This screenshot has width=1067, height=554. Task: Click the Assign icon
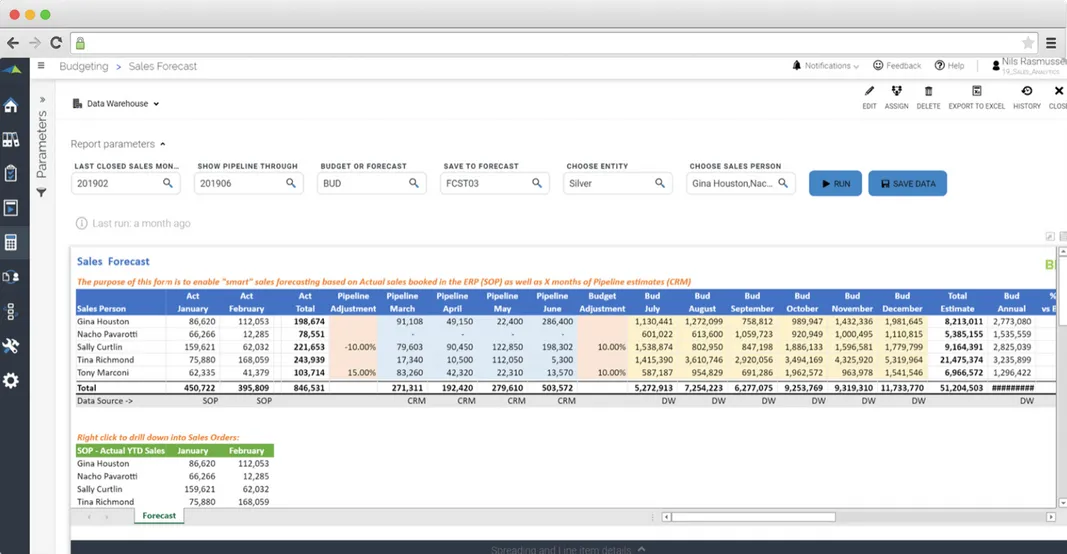click(896, 91)
